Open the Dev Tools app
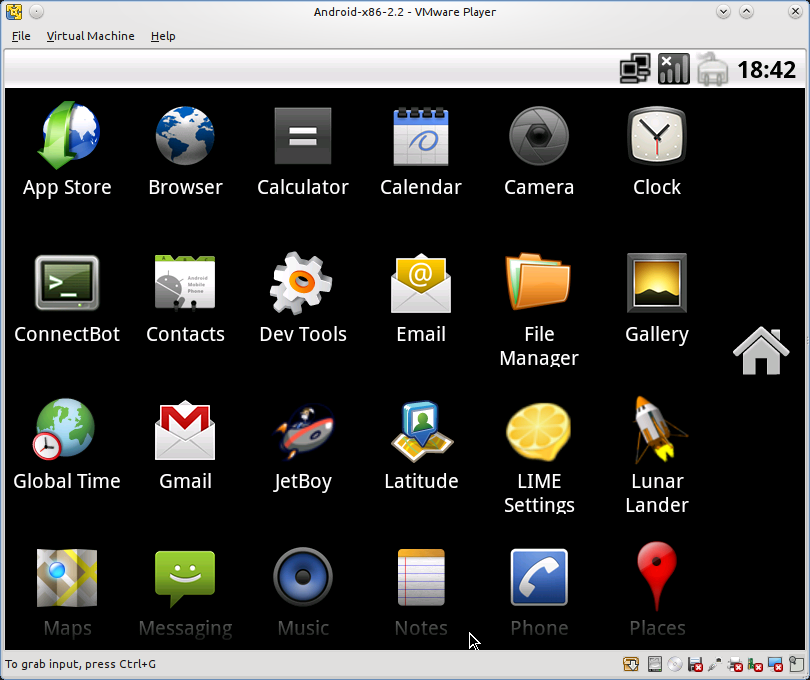810x680 pixels. pos(303,298)
